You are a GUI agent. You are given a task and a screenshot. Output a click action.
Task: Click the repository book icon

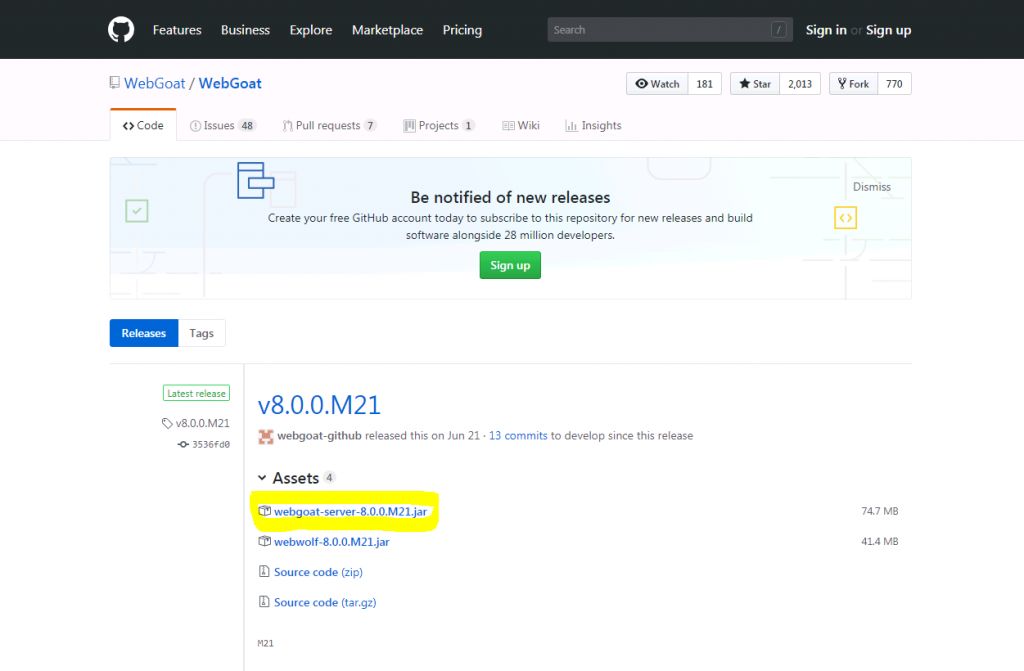(115, 83)
